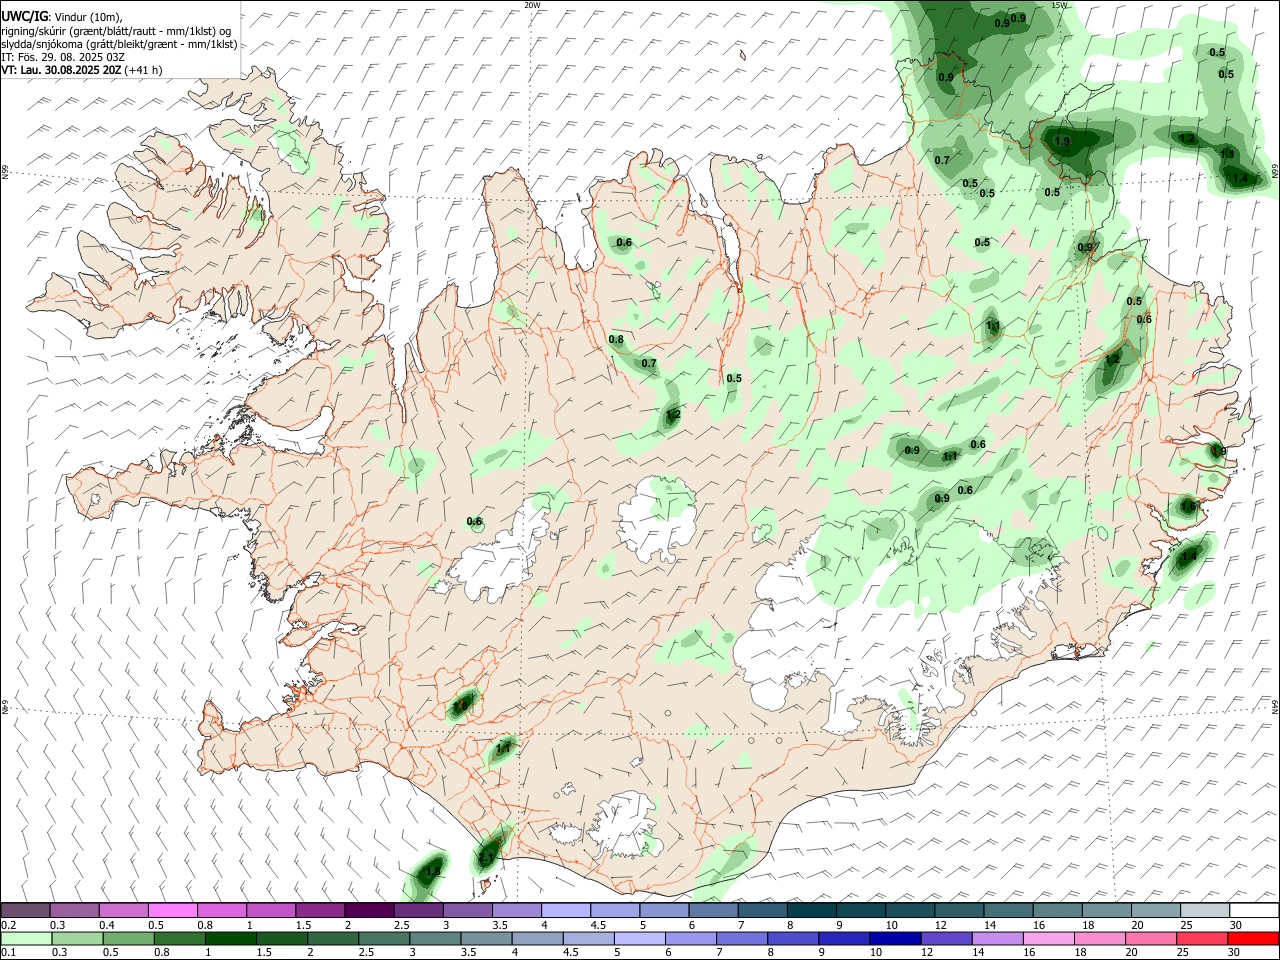Select the '30' tick label in the upper legend row
This screenshot has width=1280, height=960.
point(1236,925)
